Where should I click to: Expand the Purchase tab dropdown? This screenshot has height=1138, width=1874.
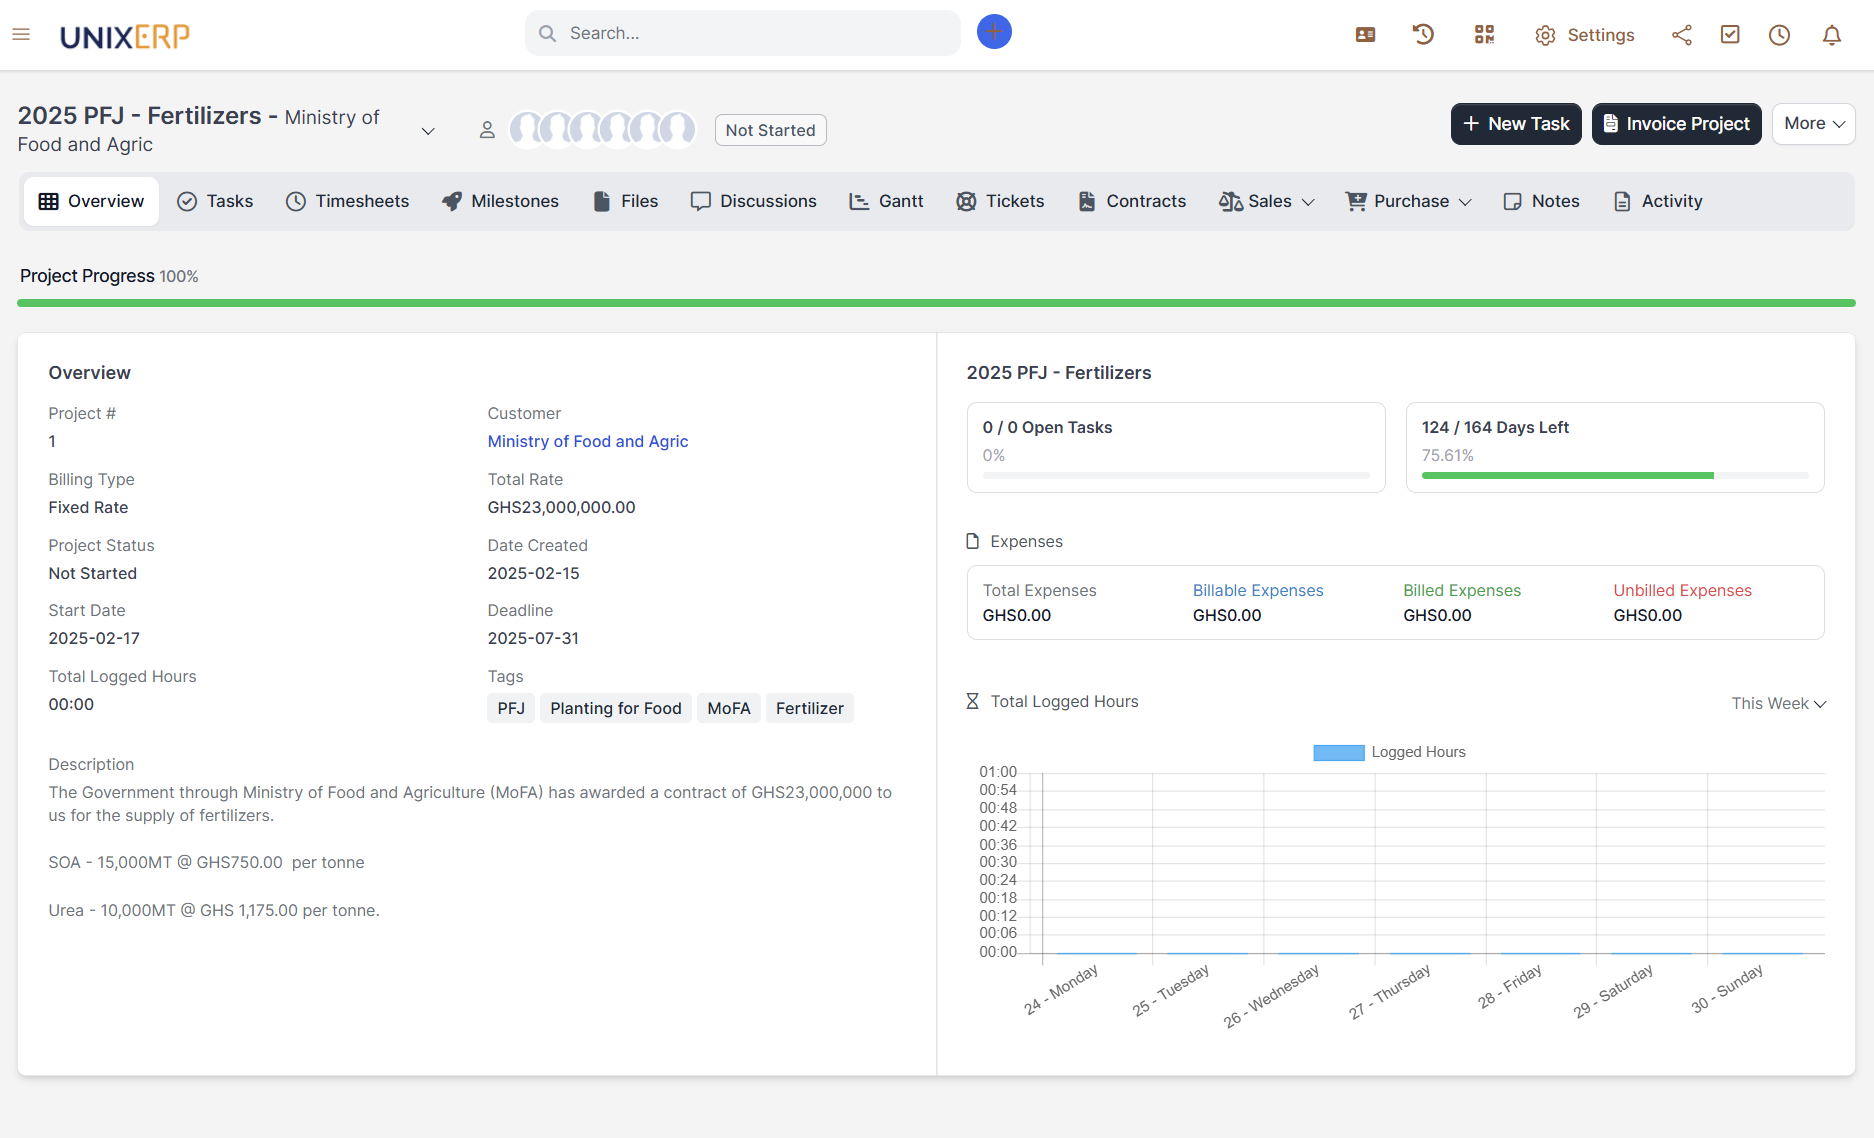pos(1408,201)
